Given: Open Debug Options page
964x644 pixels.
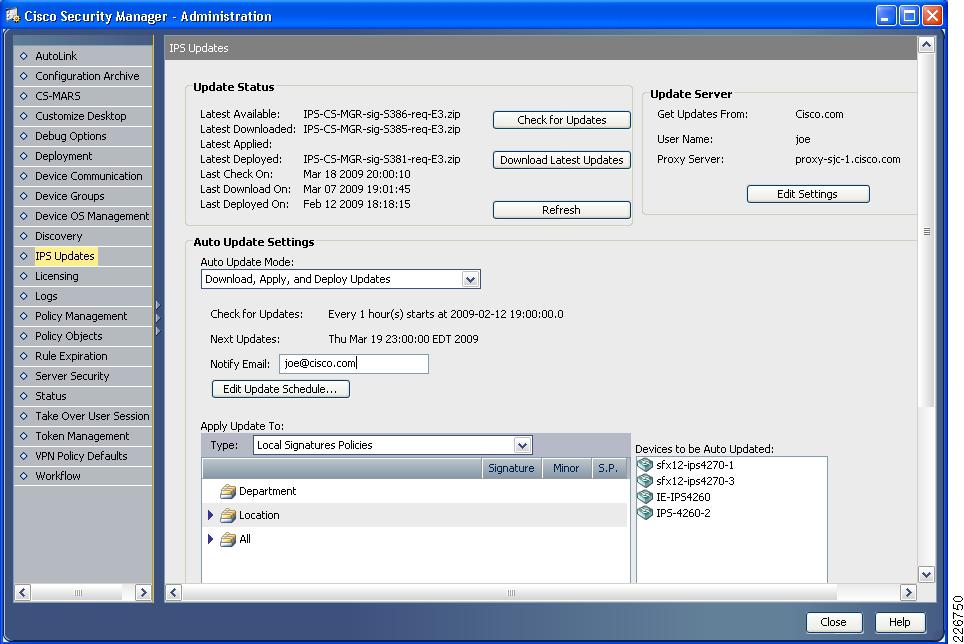Looking at the screenshot, I should [x=71, y=136].
